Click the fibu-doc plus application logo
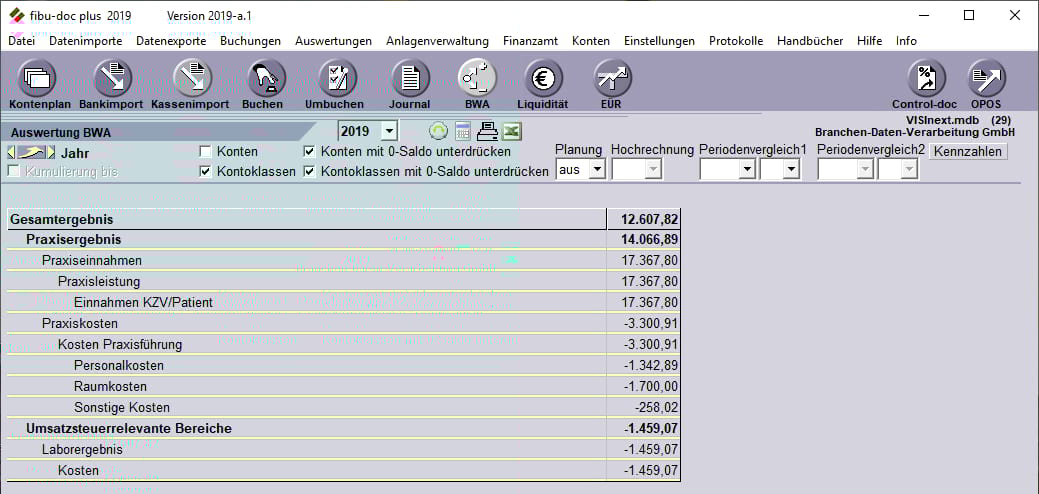Screen dimensions: 1039x494 click(17, 15)
